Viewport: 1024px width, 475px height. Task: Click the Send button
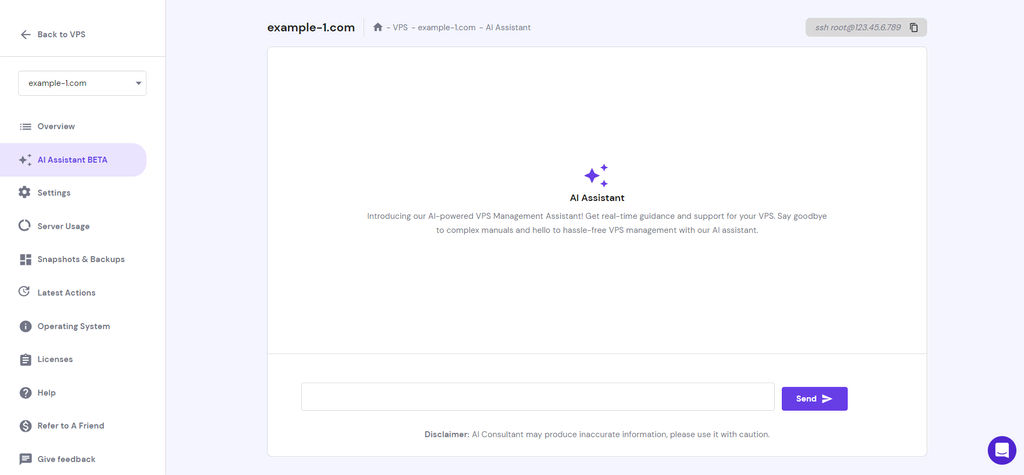point(814,399)
